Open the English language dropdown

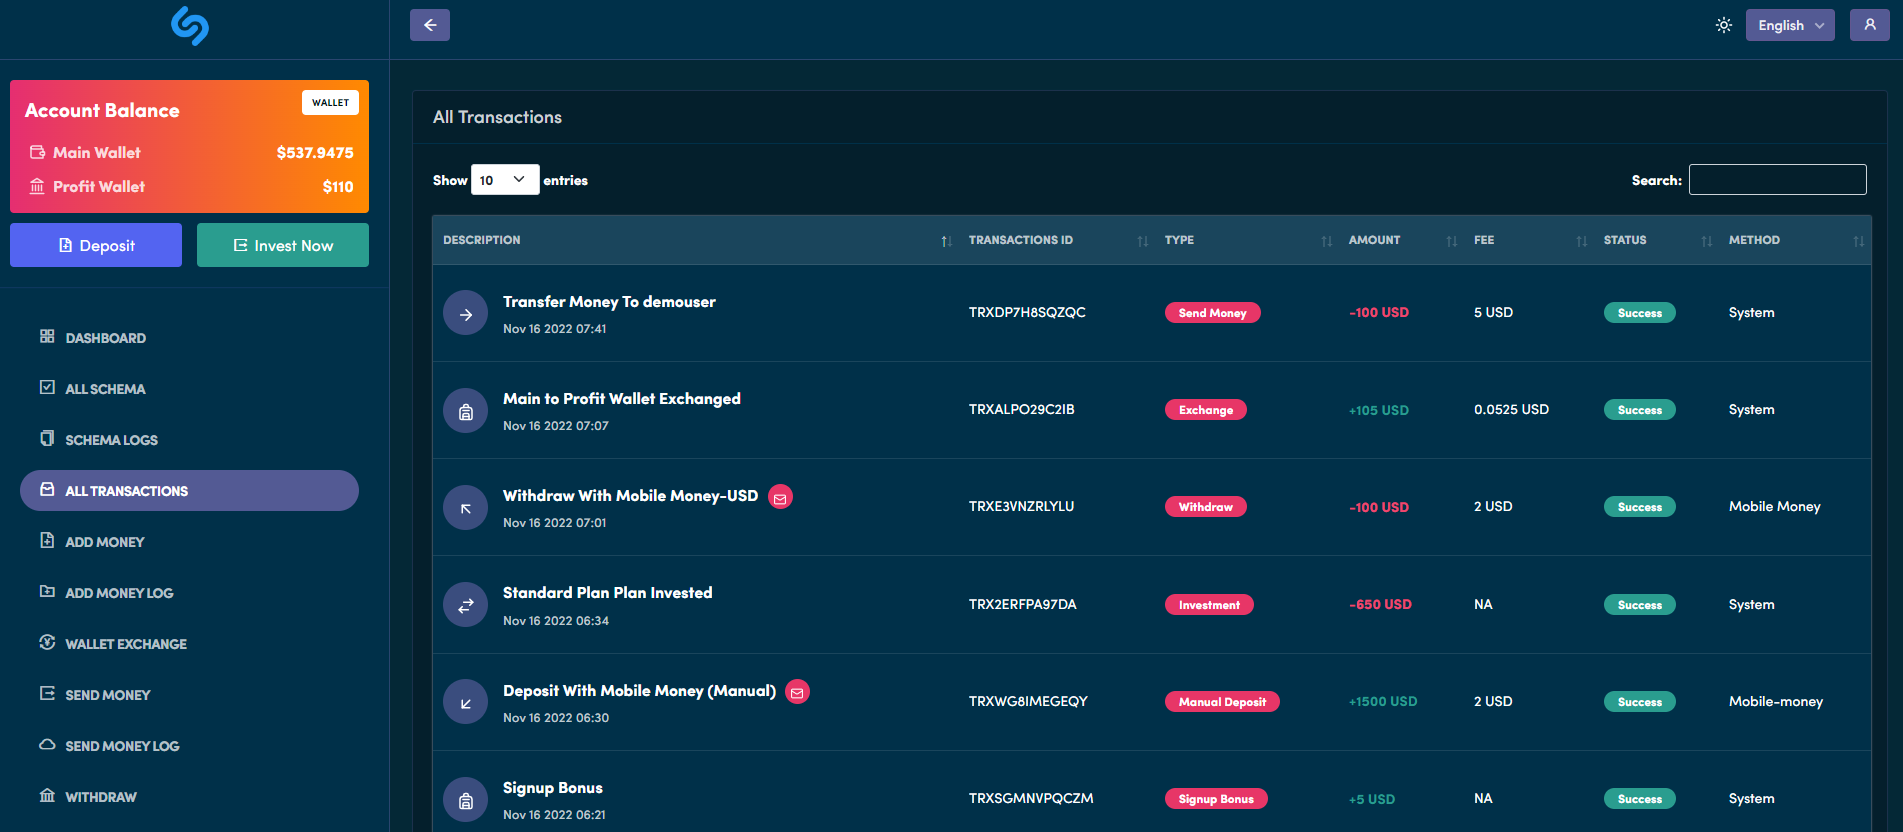pyautogui.click(x=1789, y=25)
